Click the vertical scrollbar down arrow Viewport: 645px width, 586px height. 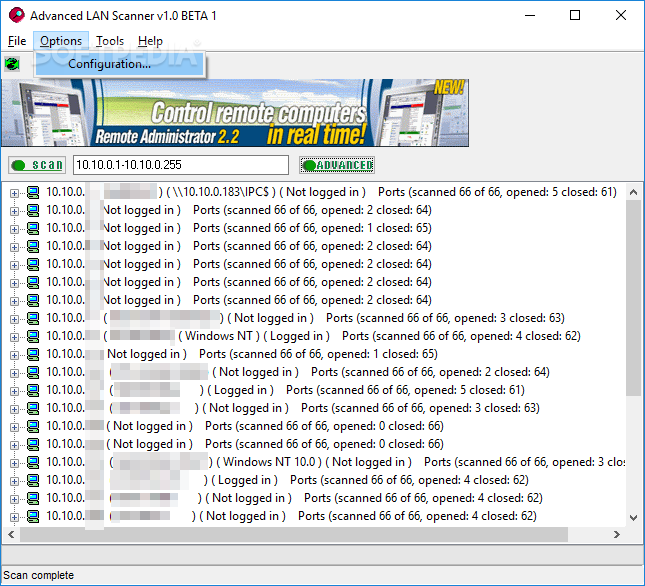[633, 517]
